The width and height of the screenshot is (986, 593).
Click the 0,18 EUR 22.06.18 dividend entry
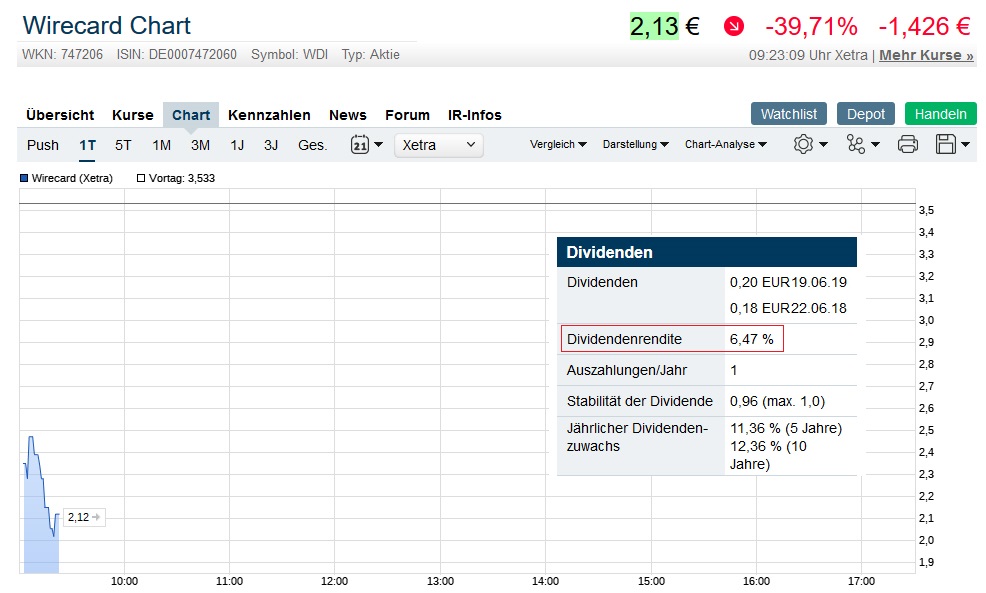(x=788, y=308)
